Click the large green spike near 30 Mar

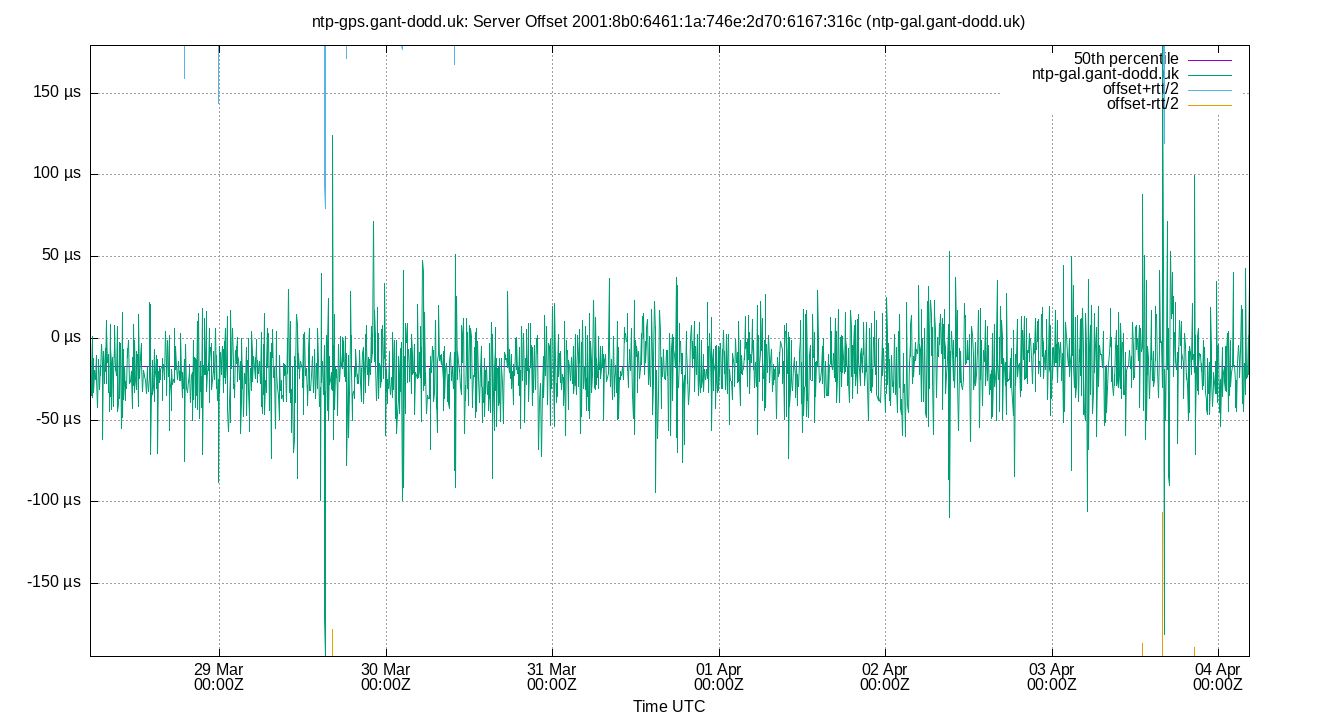(x=331, y=200)
